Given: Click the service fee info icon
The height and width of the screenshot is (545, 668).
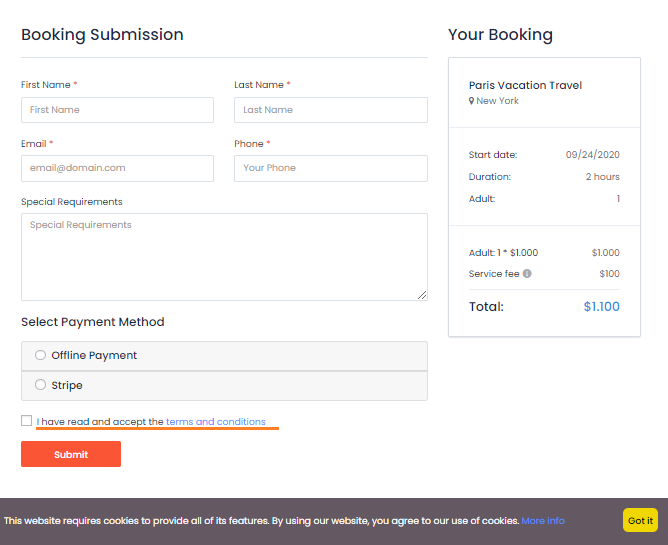Looking at the screenshot, I should pos(527,274).
